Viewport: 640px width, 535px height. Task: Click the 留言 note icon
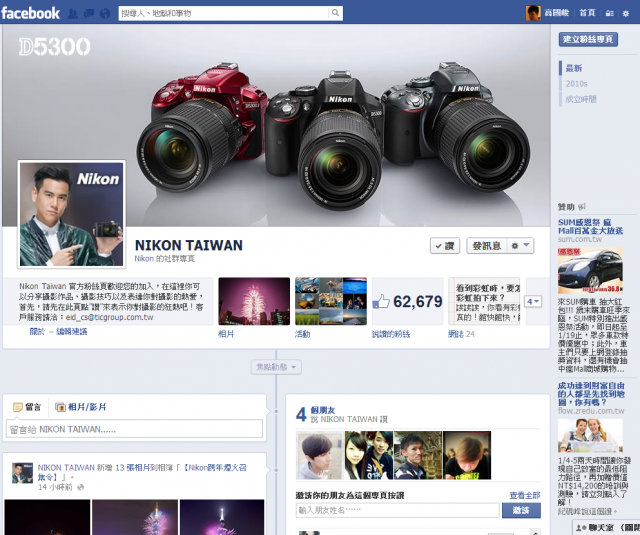pos(18,407)
